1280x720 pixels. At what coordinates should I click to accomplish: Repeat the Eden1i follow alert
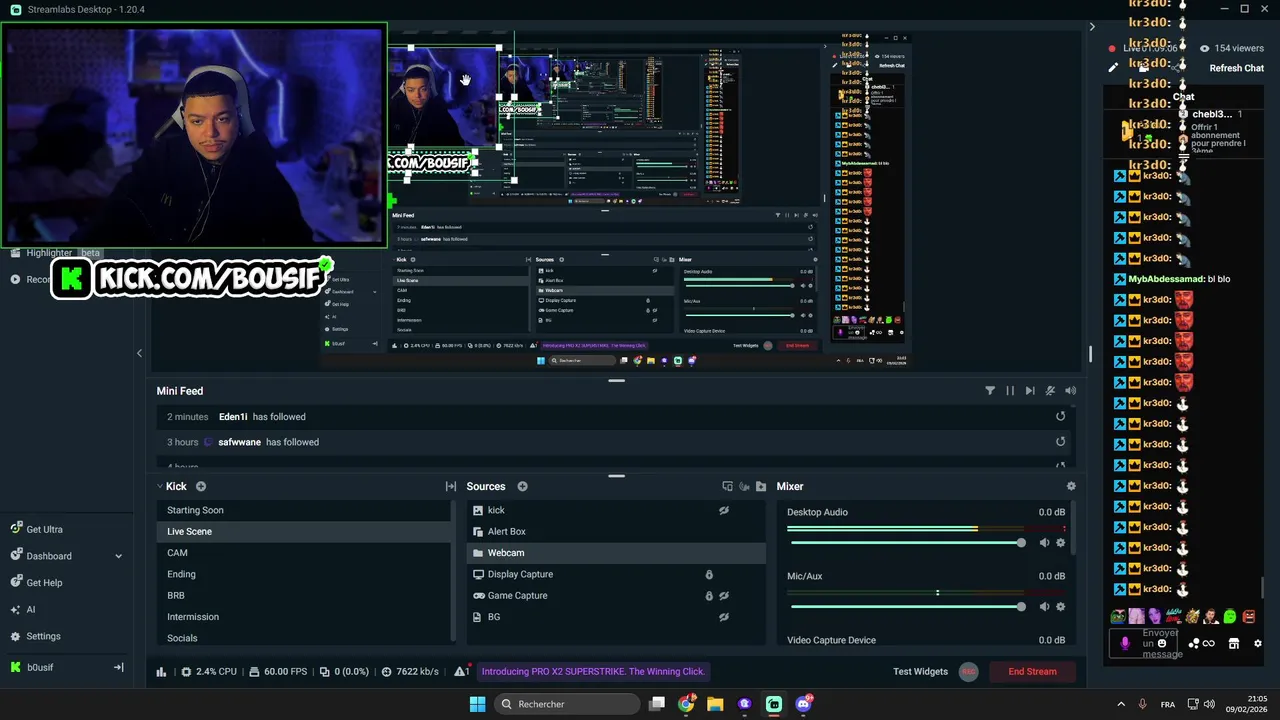click(1061, 417)
